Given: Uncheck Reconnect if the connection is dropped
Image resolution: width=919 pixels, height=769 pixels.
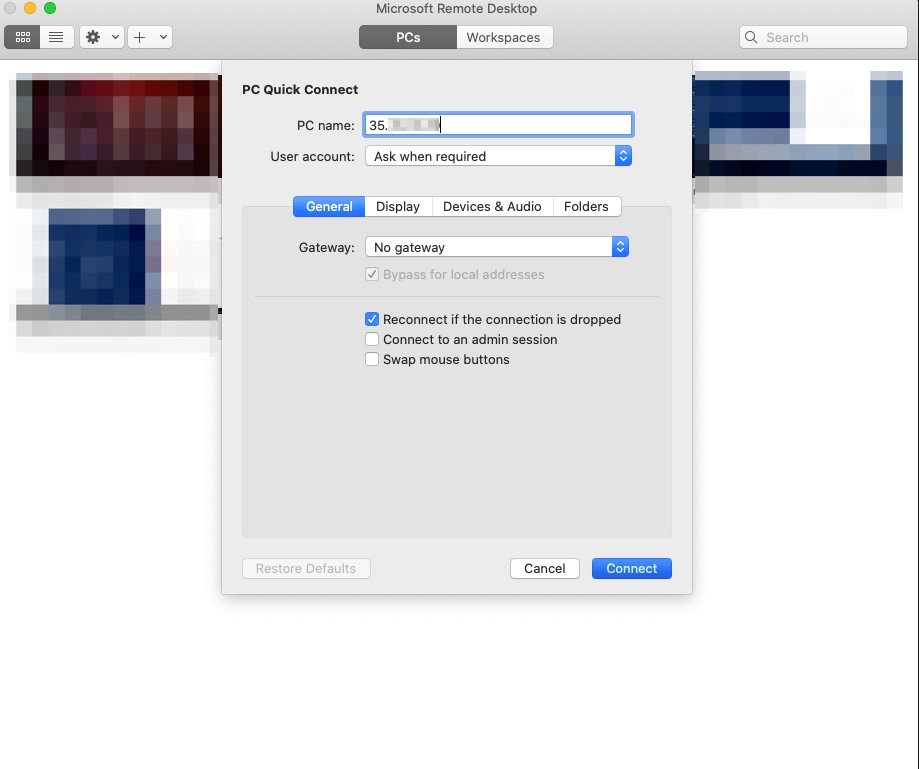Looking at the screenshot, I should 372,319.
